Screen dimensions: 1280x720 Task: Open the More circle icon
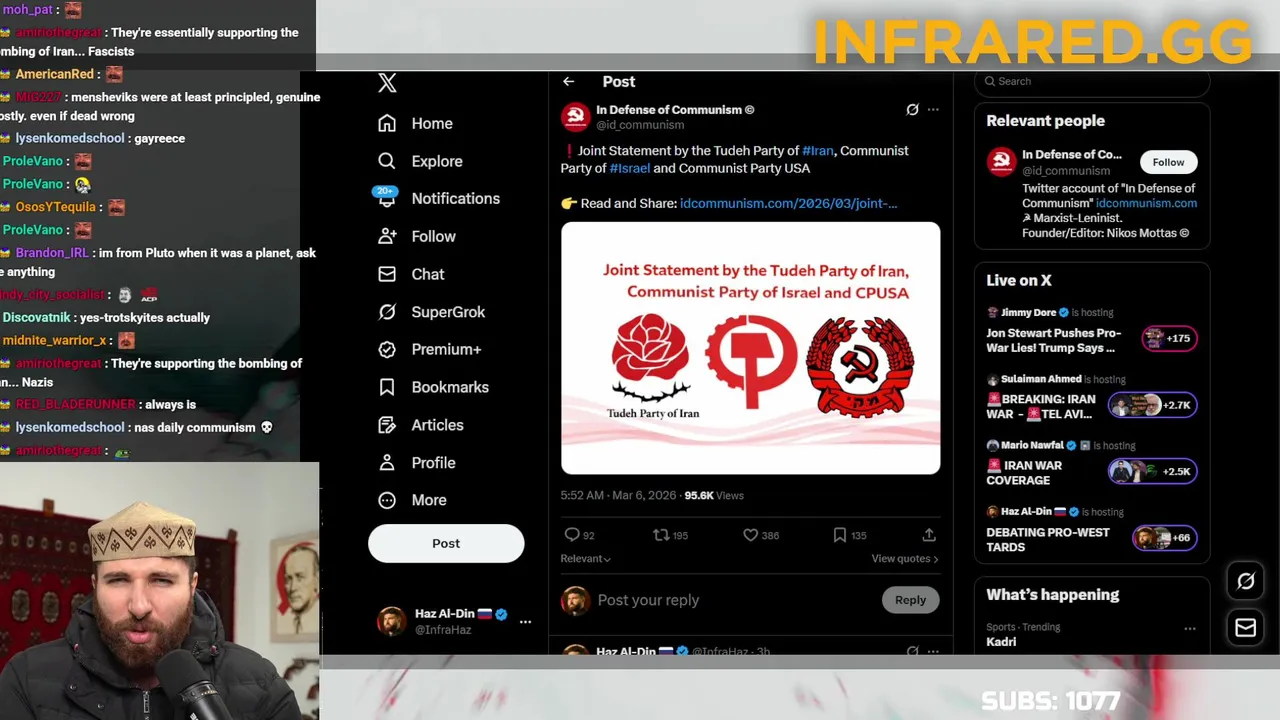pyautogui.click(x=387, y=500)
